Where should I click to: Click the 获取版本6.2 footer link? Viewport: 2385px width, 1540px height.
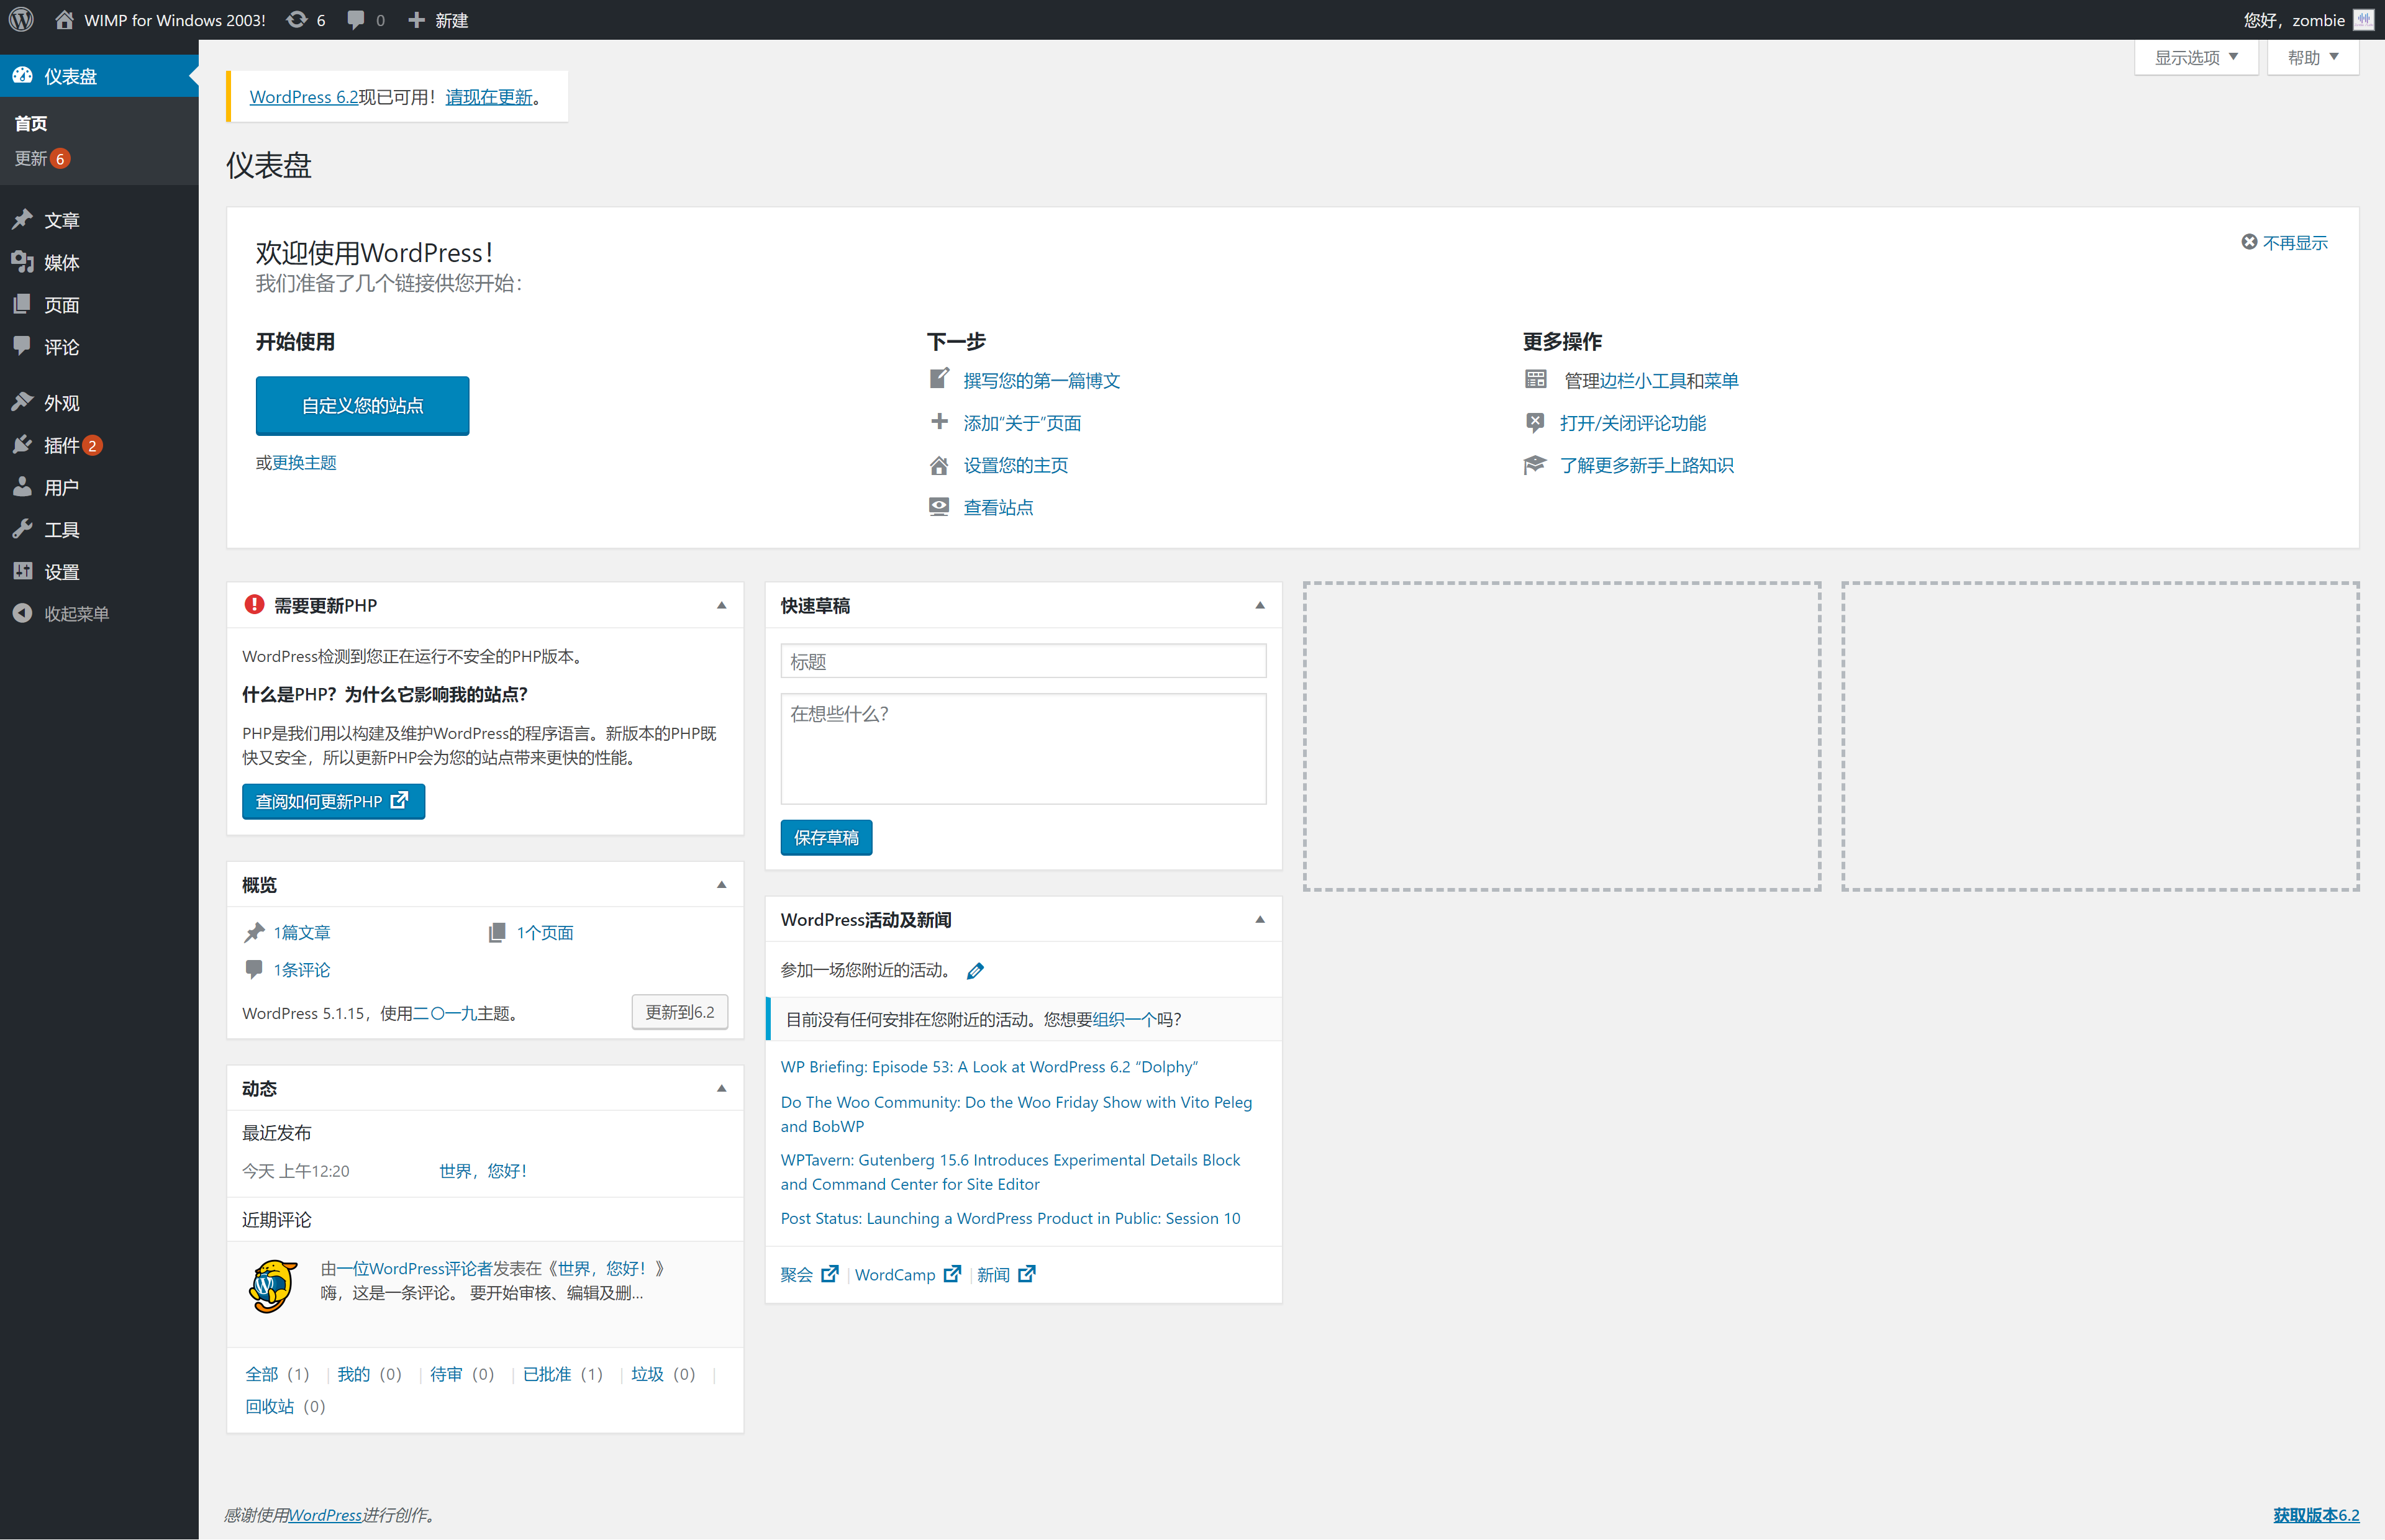pos(2316,1515)
